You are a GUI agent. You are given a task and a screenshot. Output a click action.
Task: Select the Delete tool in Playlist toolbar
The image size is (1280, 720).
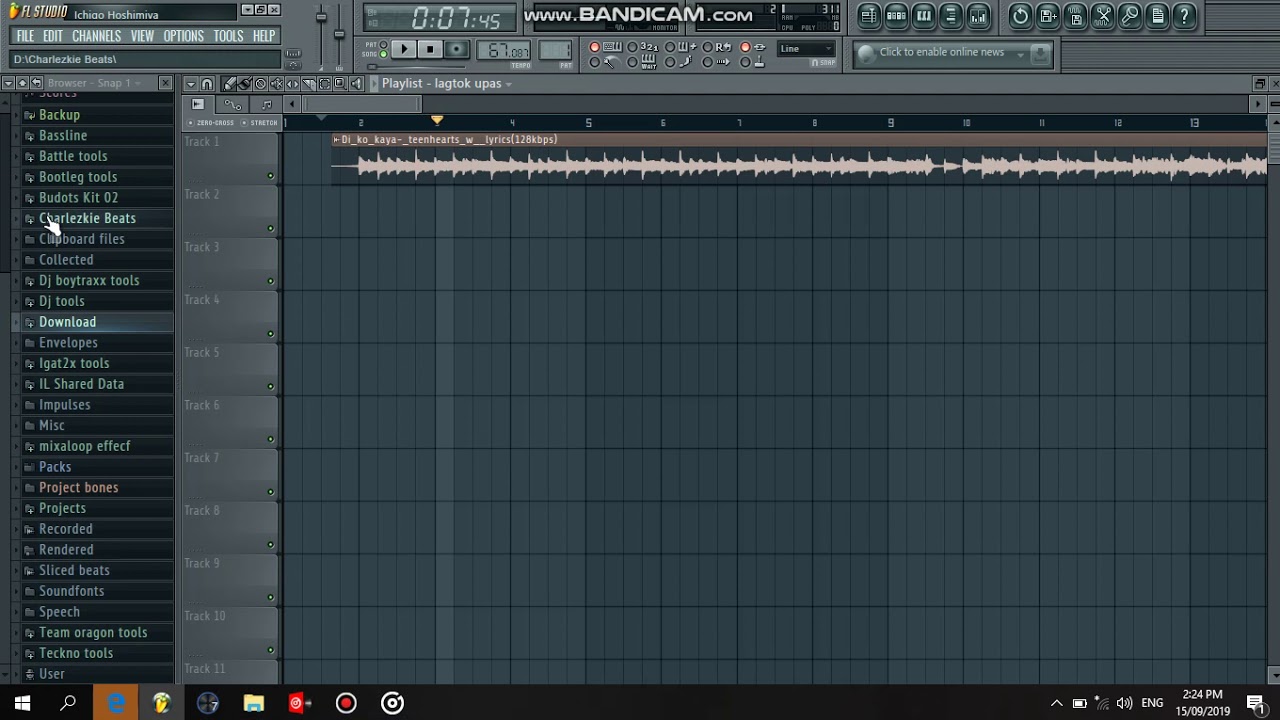pyautogui.click(x=260, y=83)
